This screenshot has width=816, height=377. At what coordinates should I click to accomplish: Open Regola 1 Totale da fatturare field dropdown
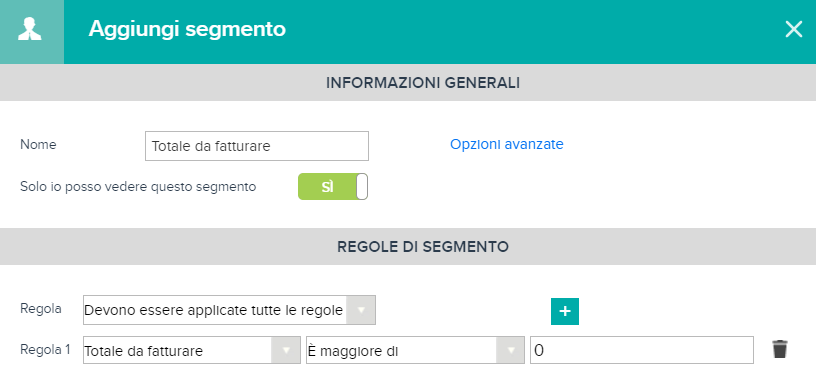(x=192, y=350)
